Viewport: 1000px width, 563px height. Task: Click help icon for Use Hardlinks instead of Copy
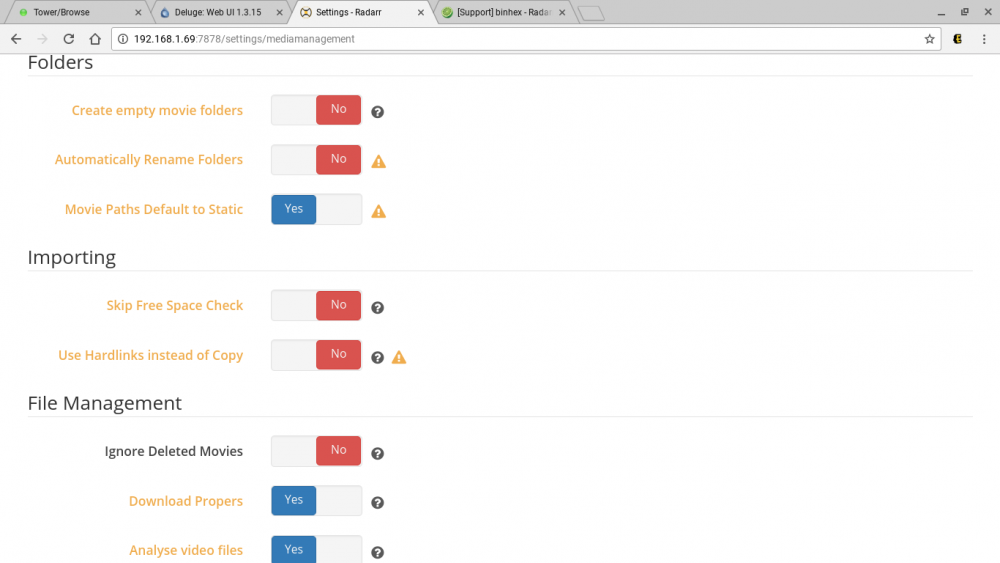tap(378, 358)
